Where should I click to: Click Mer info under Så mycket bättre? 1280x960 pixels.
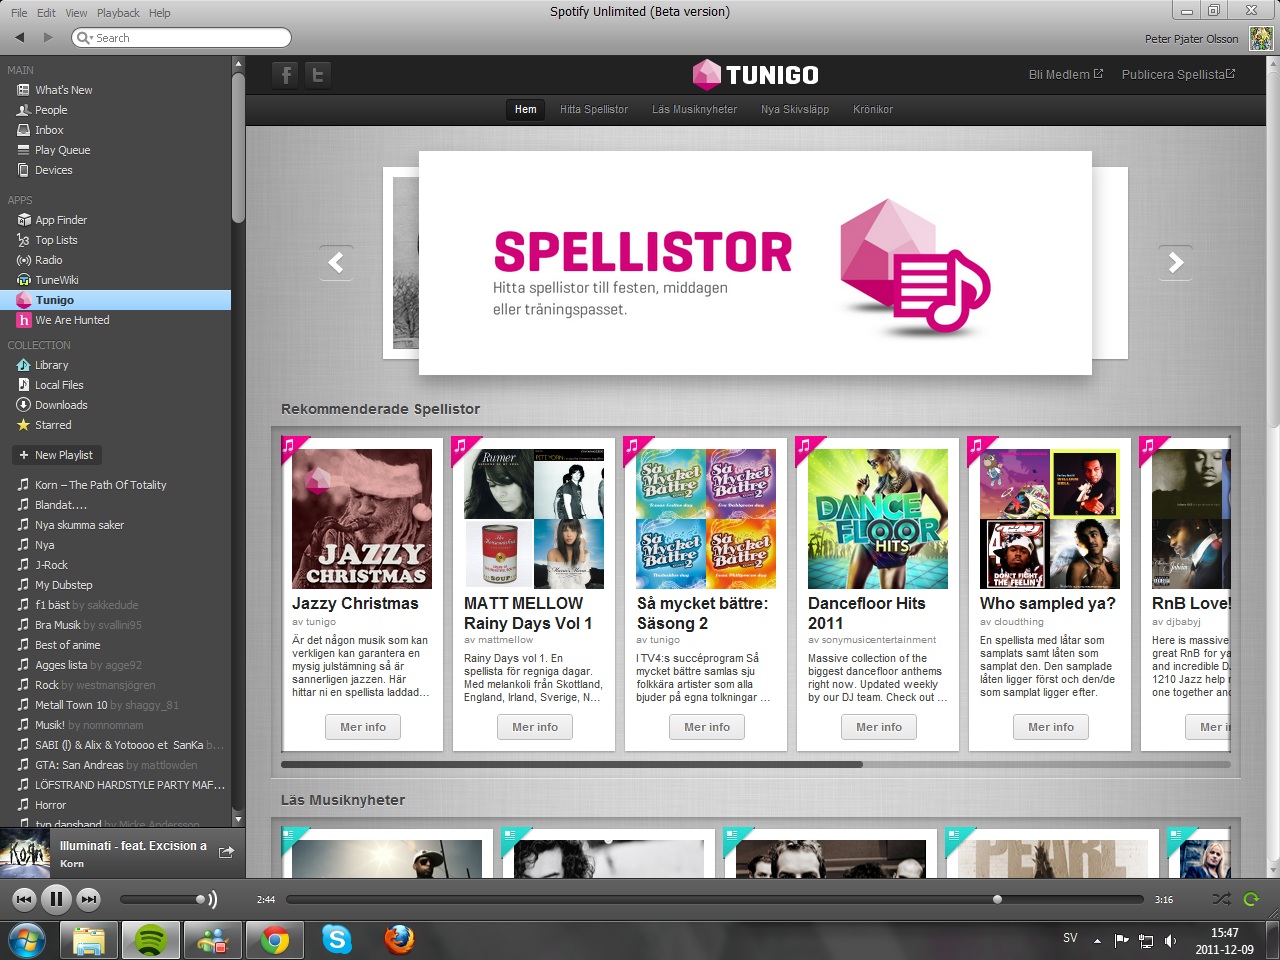707,727
